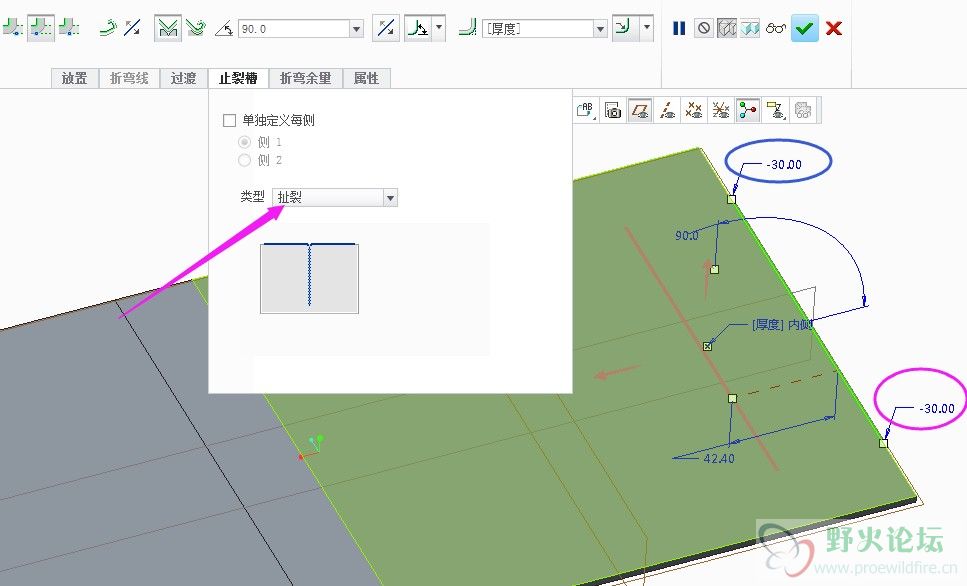Viewport: 967px width, 586px height.
Task: Click the 42.40 dimension value
Action: tap(719, 458)
